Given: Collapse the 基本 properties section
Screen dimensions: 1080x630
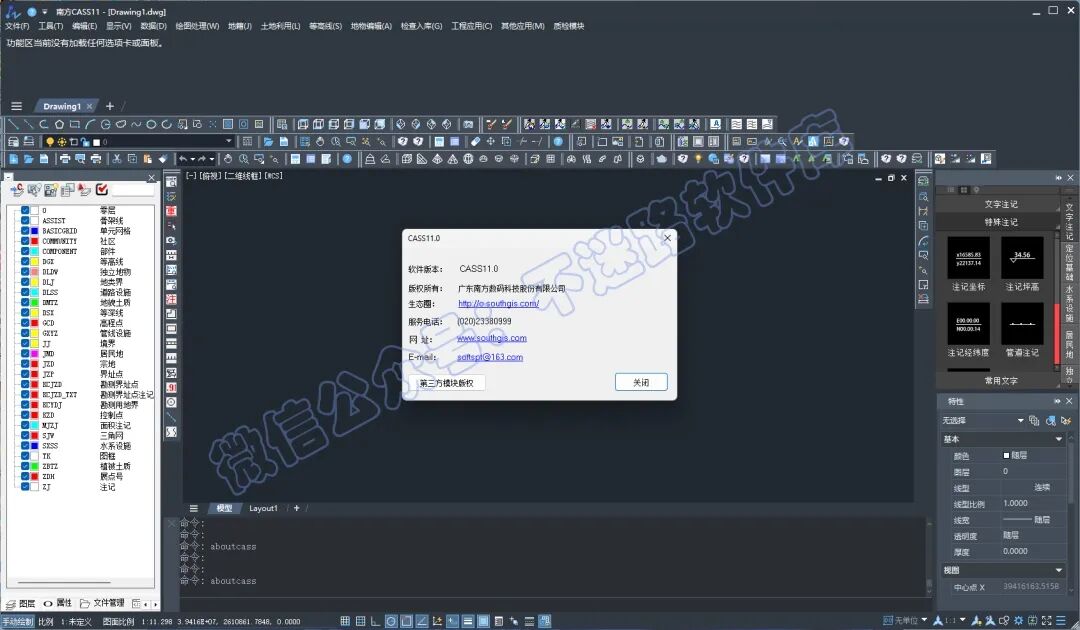Looking at the screenshot, I should tap(1059, 439).
